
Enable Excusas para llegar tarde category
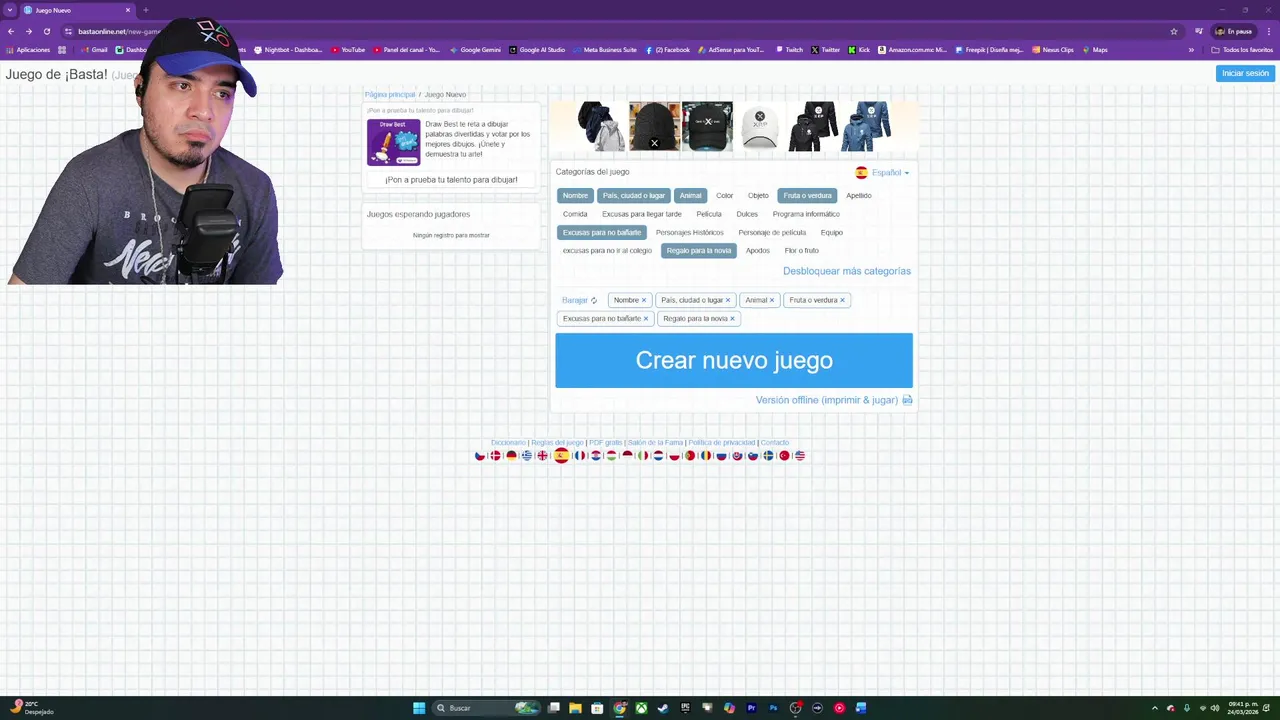[x=641, y=214]
